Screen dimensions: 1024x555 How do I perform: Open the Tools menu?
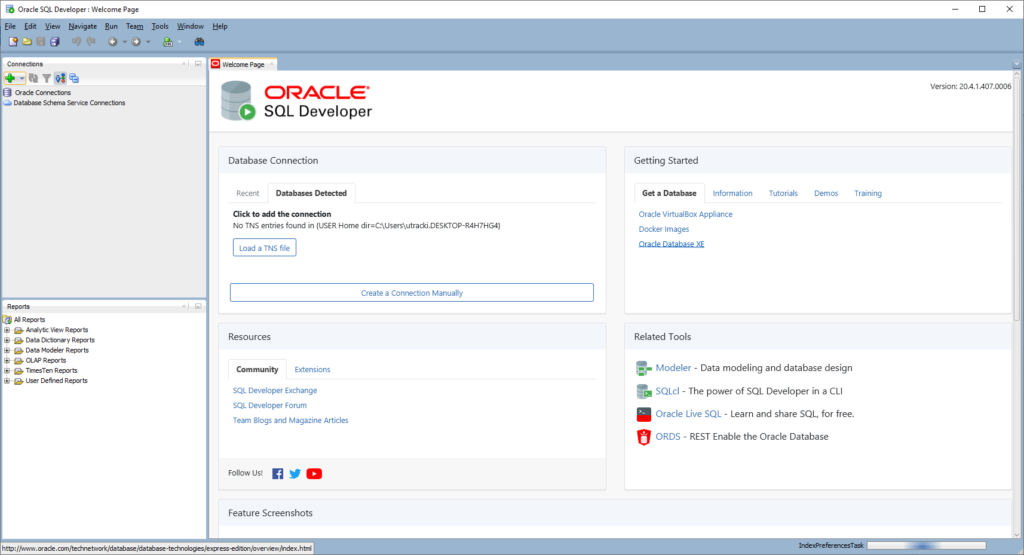(x=160, y=26)
